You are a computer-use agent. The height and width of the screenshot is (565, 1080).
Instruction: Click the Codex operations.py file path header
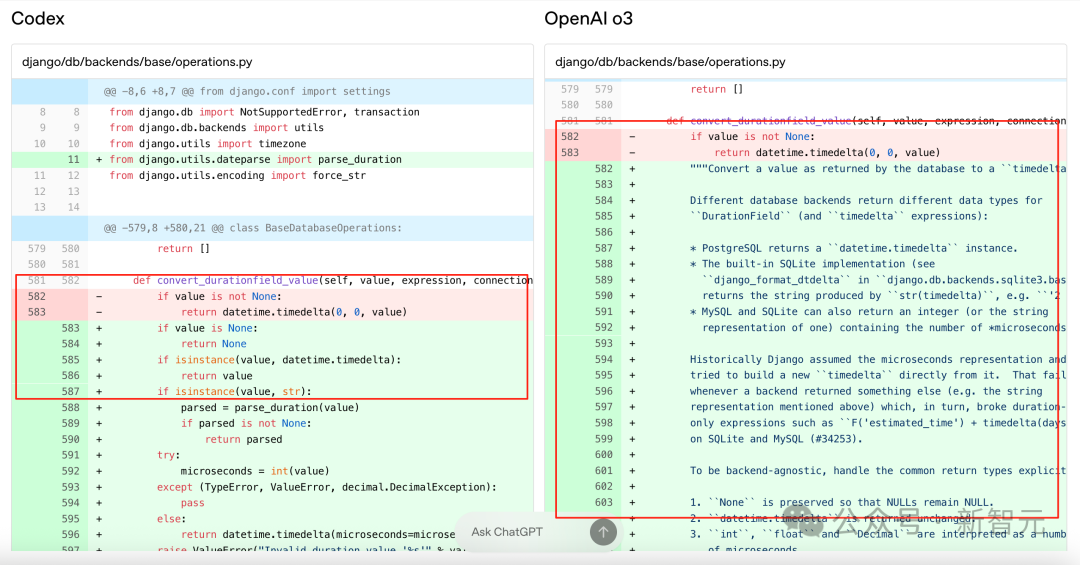[137, 62]
